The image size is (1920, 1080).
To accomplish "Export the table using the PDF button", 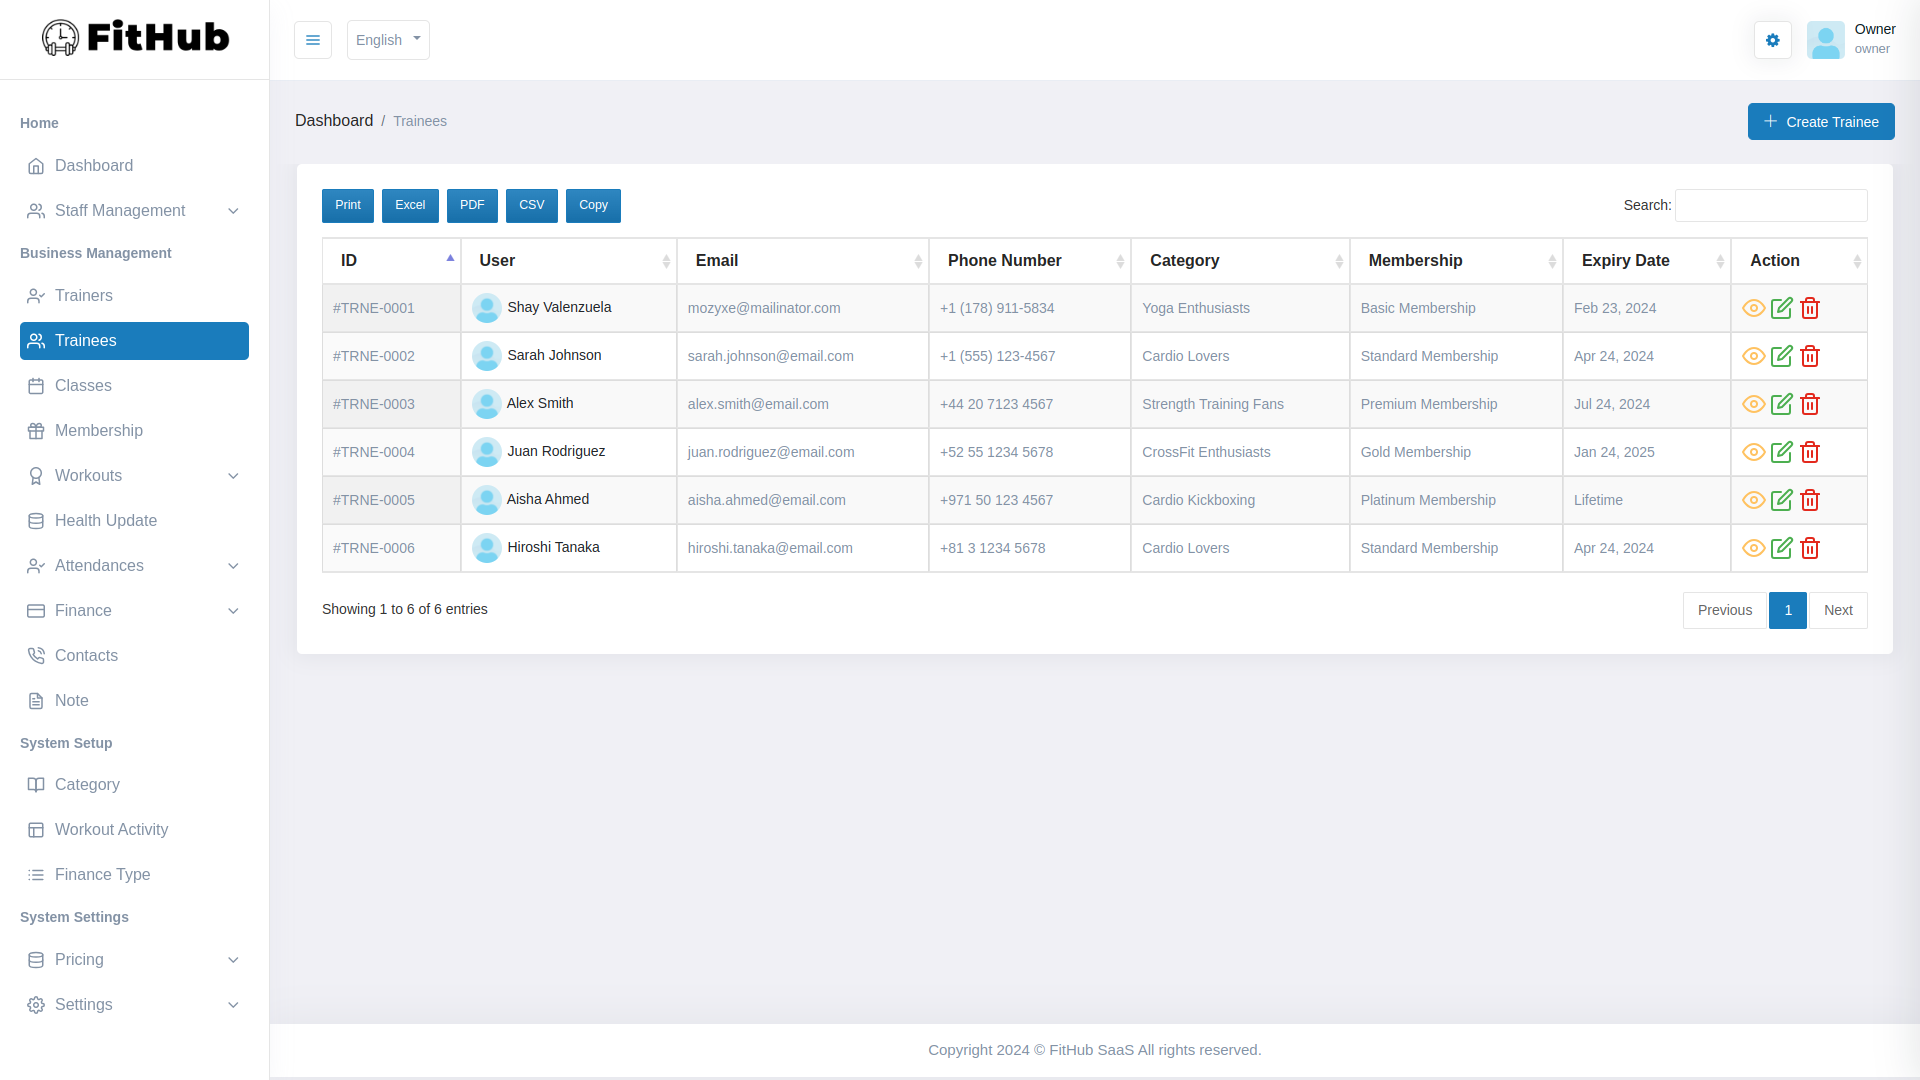I will pos(472,205).
